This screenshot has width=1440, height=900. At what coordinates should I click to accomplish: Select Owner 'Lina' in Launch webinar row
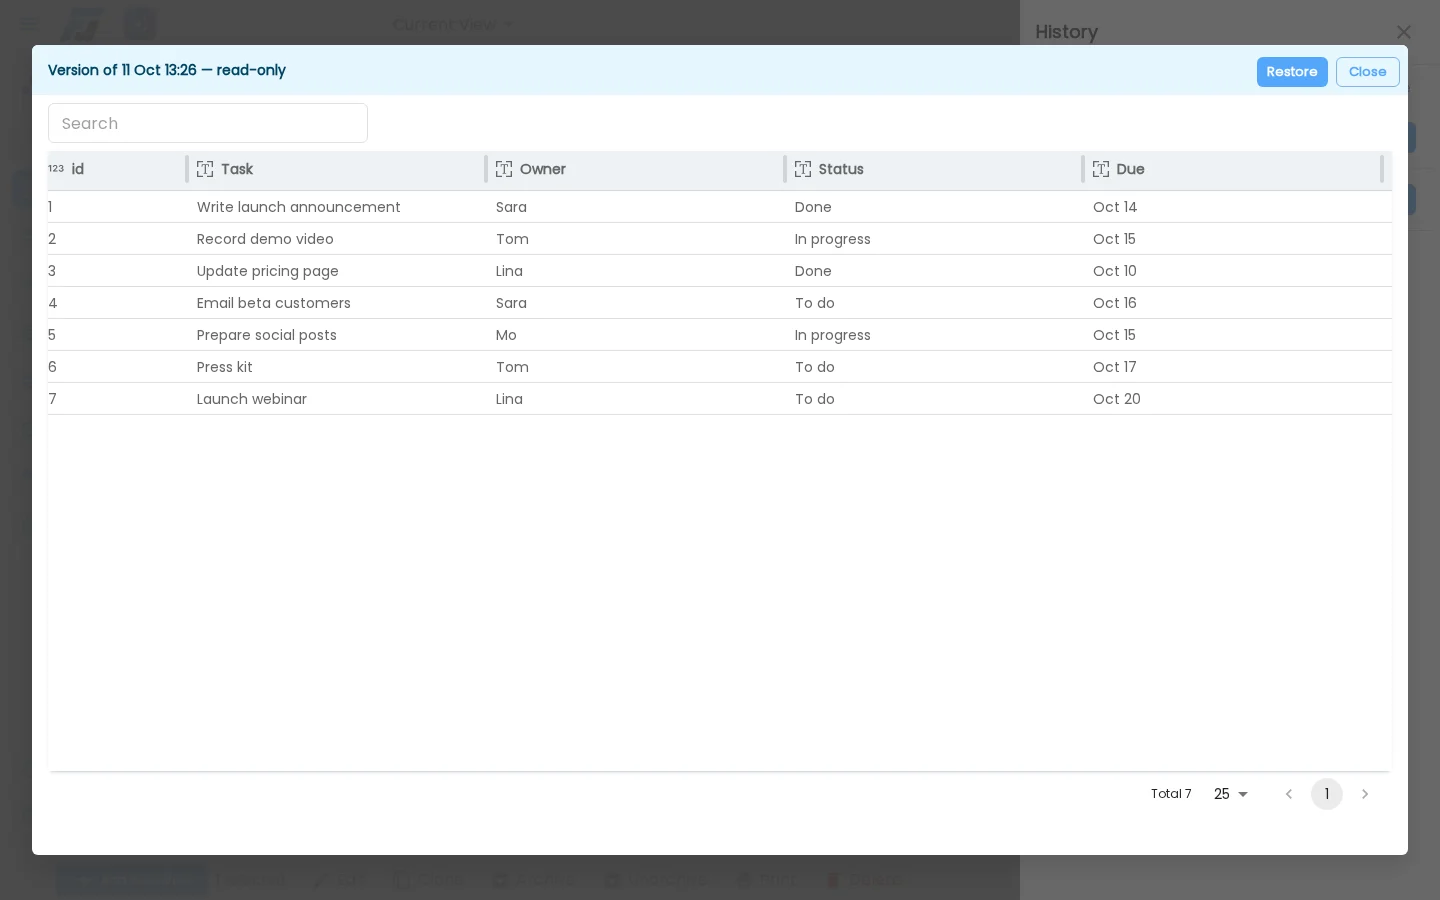click(x=635, y=399)
